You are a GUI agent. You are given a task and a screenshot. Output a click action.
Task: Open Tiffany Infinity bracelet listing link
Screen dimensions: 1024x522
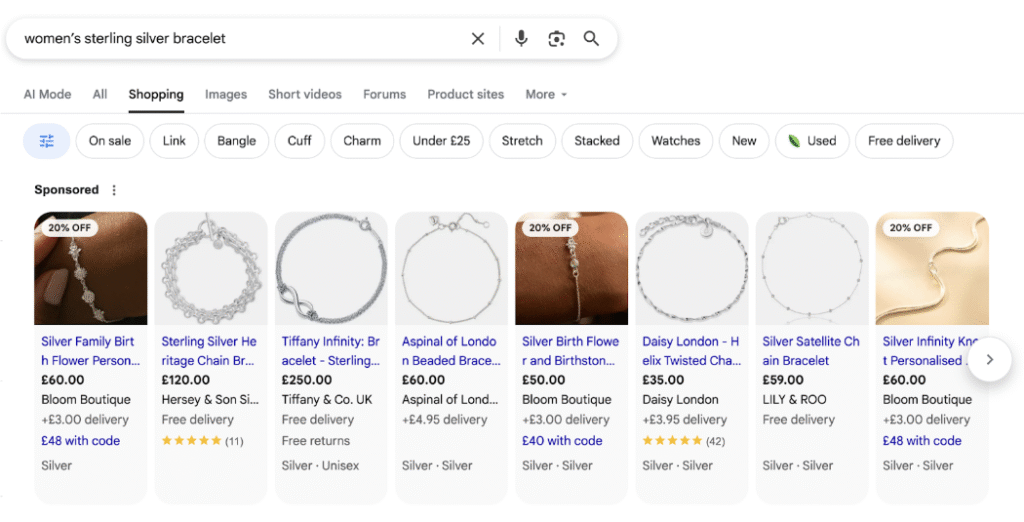(330, 351)
